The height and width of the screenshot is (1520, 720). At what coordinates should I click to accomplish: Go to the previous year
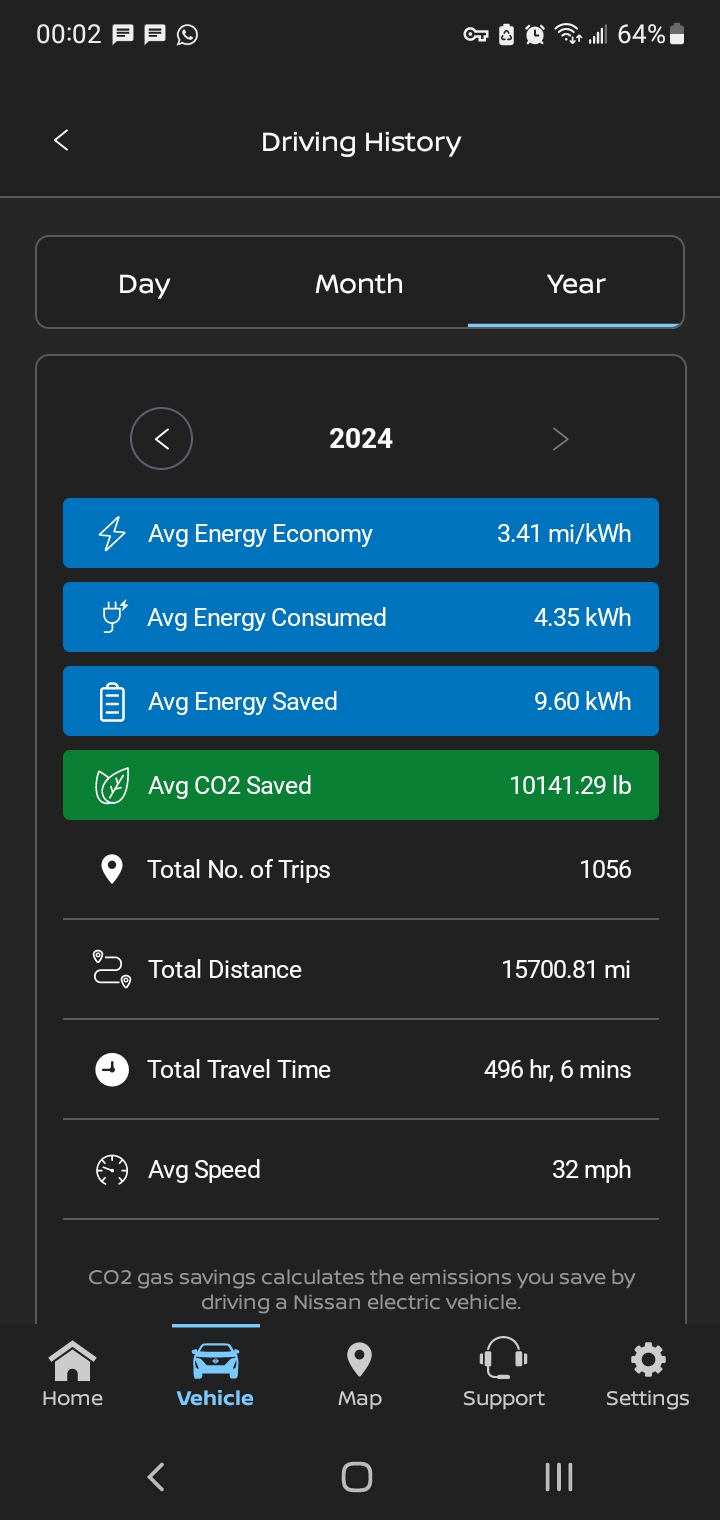point(161,438)
